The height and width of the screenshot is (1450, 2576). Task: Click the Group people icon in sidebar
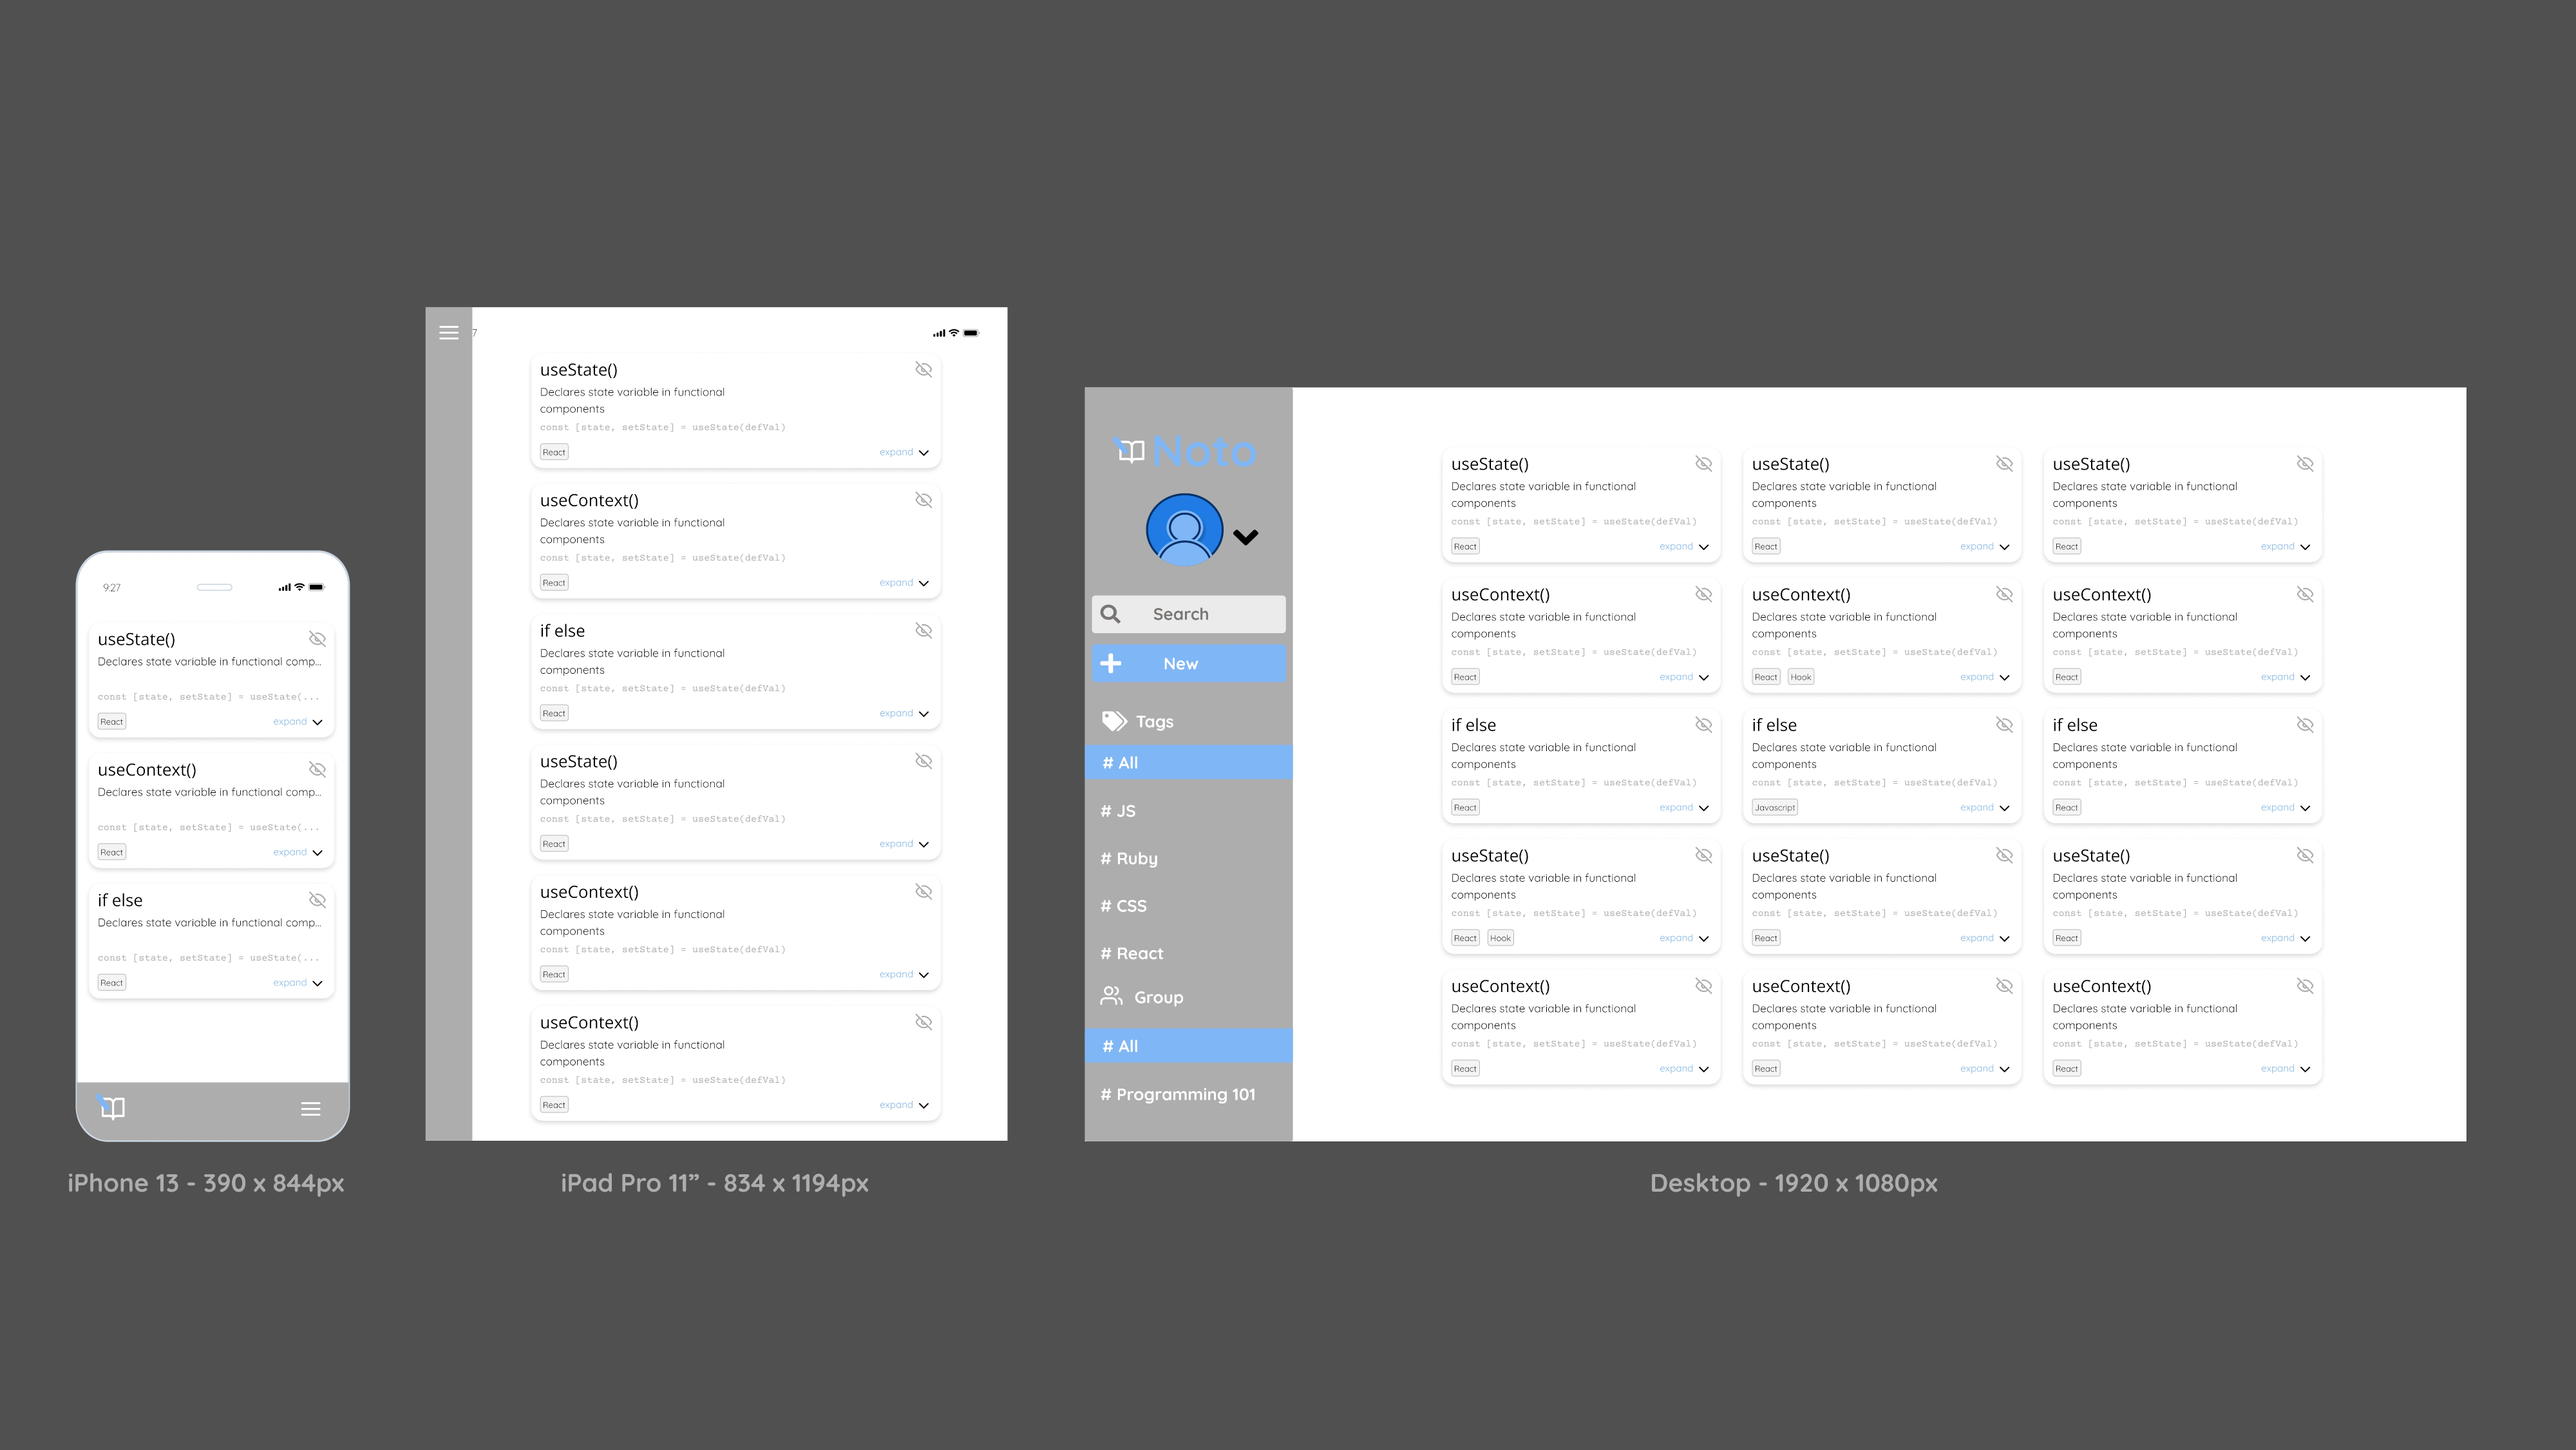(1111, 996)
